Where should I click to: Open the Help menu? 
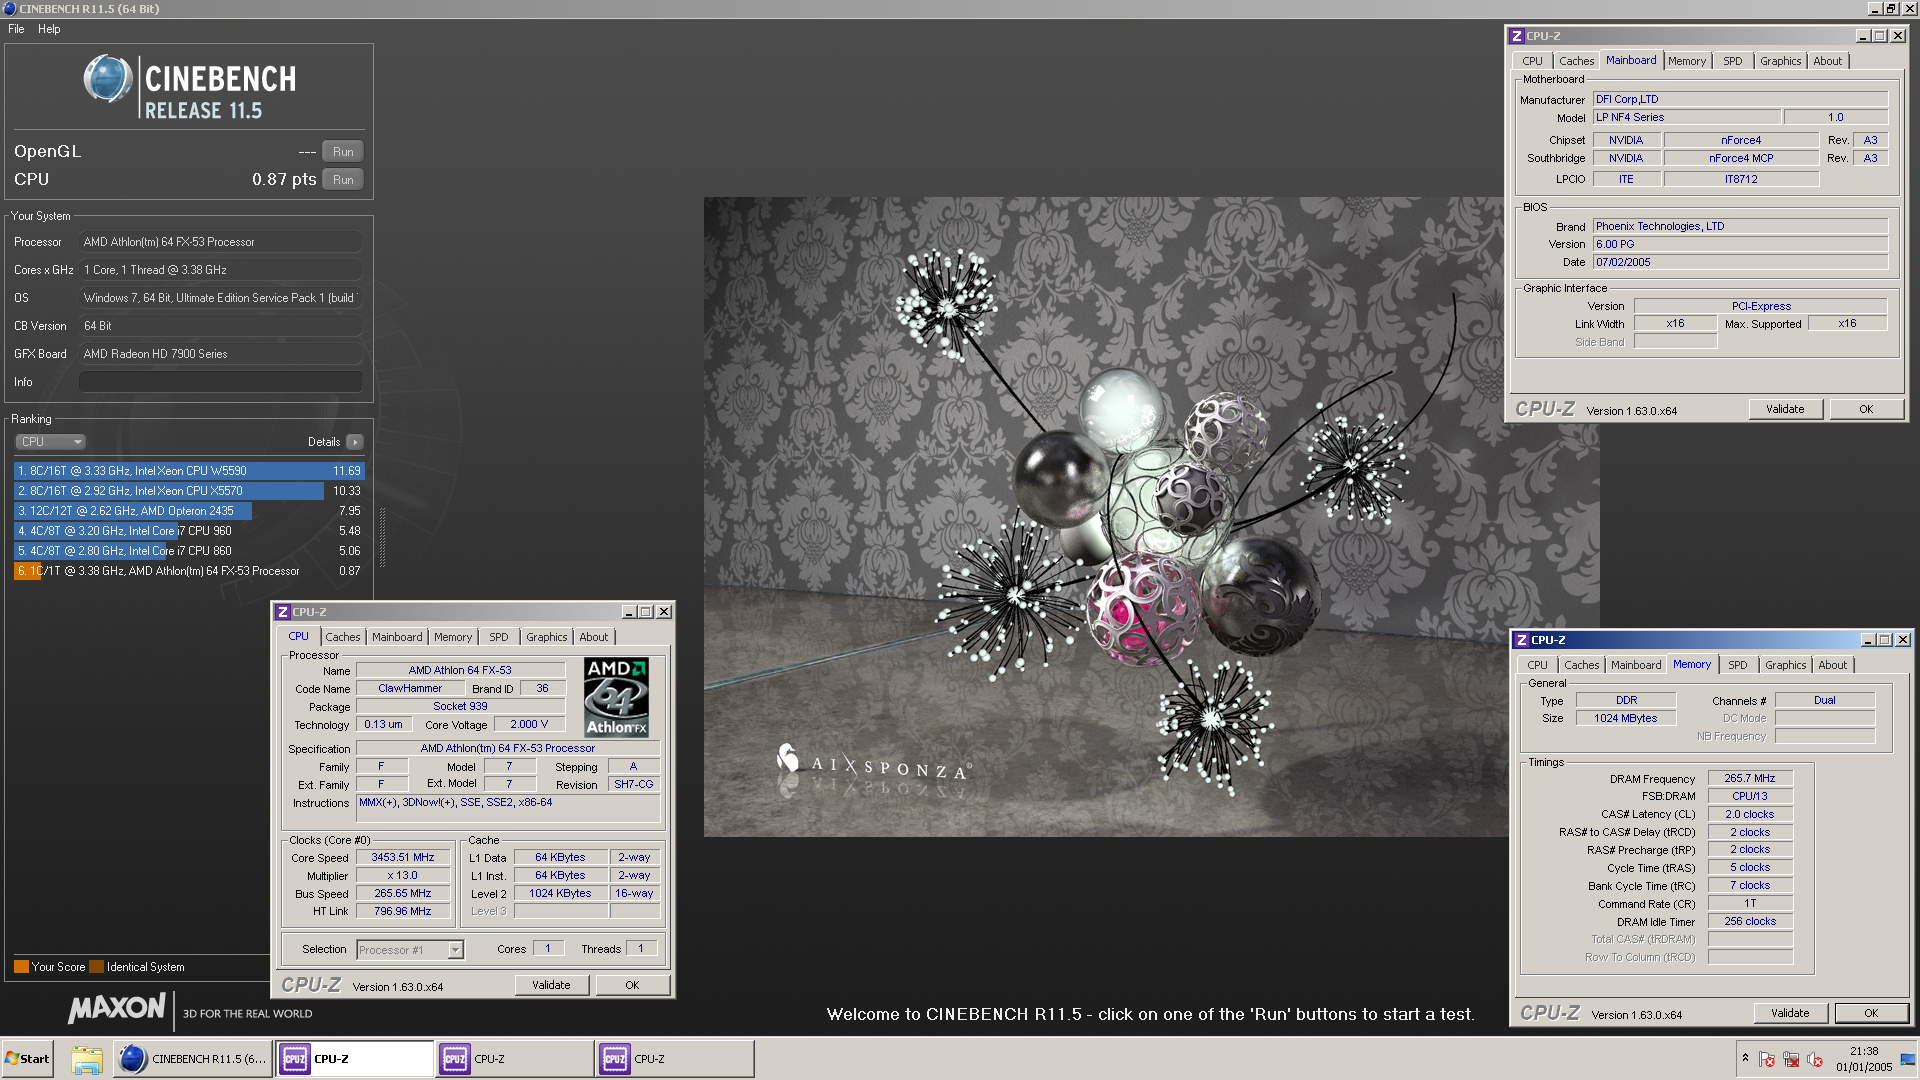[49, 29]
